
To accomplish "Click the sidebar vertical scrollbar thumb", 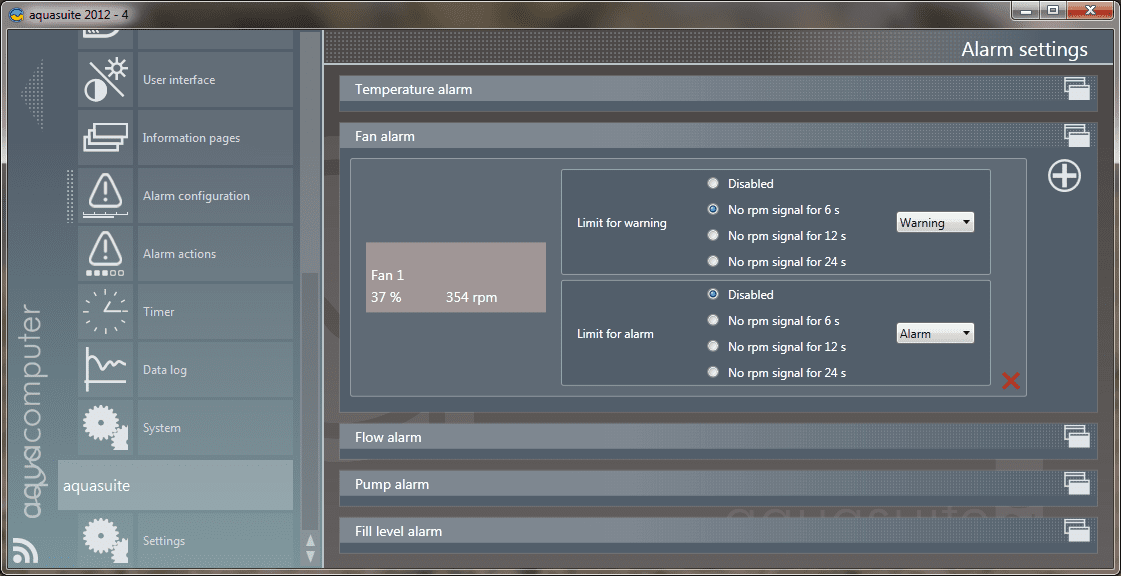I will [310, 400].
